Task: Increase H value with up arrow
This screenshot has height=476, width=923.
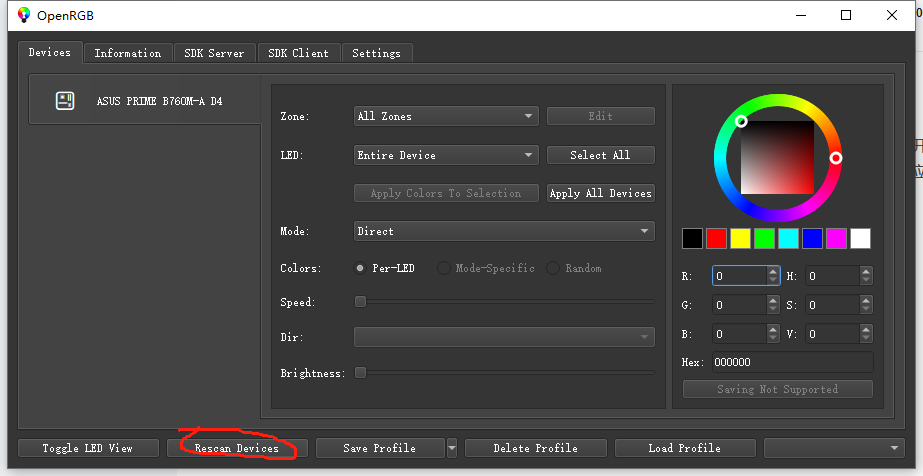Action: pos(866,271)
